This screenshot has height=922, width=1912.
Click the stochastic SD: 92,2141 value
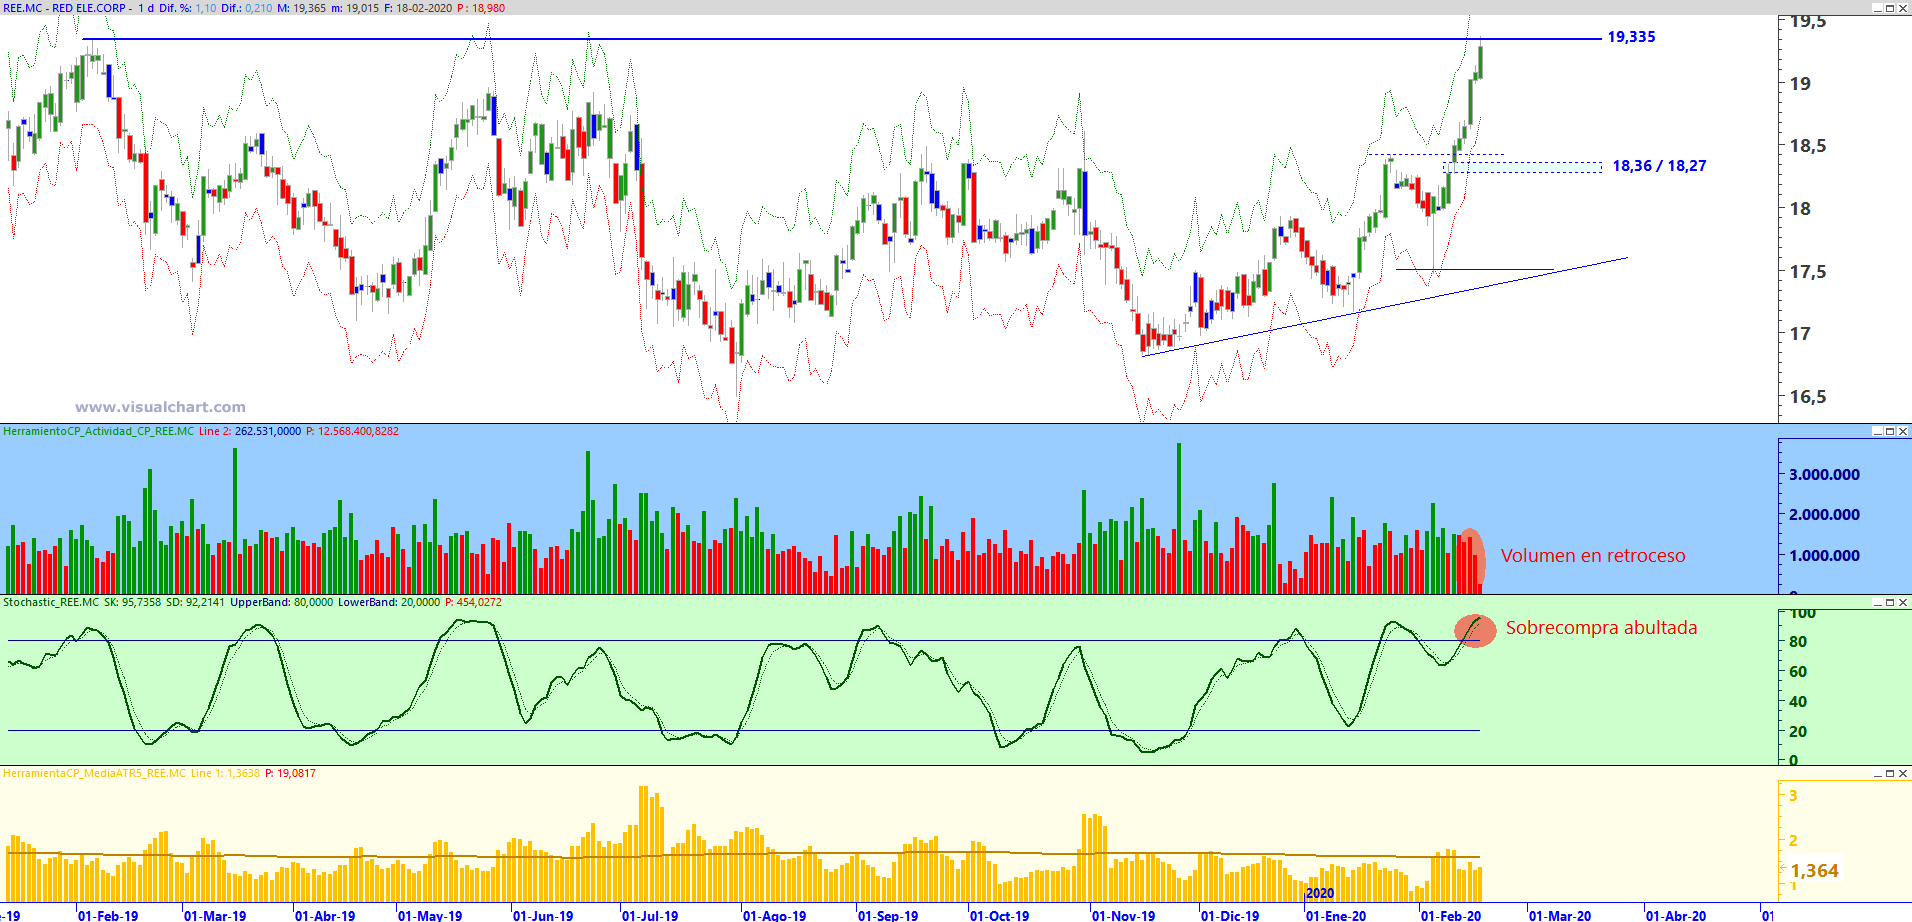196,602
